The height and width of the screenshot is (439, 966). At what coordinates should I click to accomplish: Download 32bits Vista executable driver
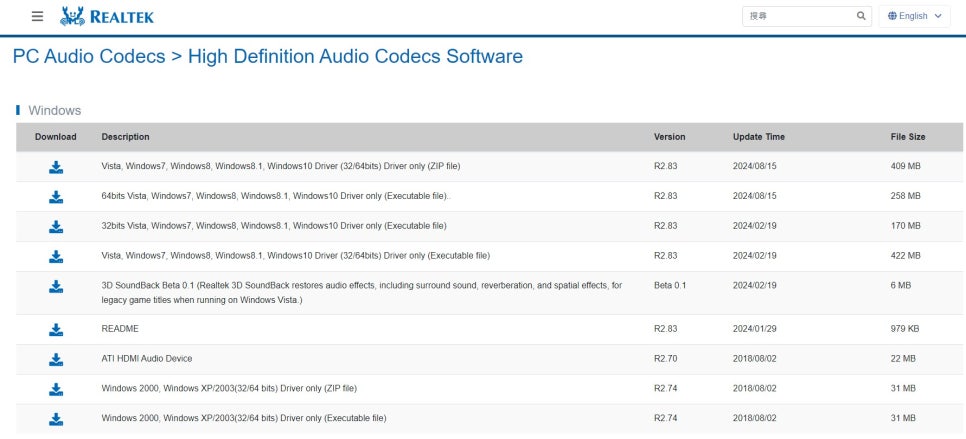pyautogui.click(x=56, y=227)
